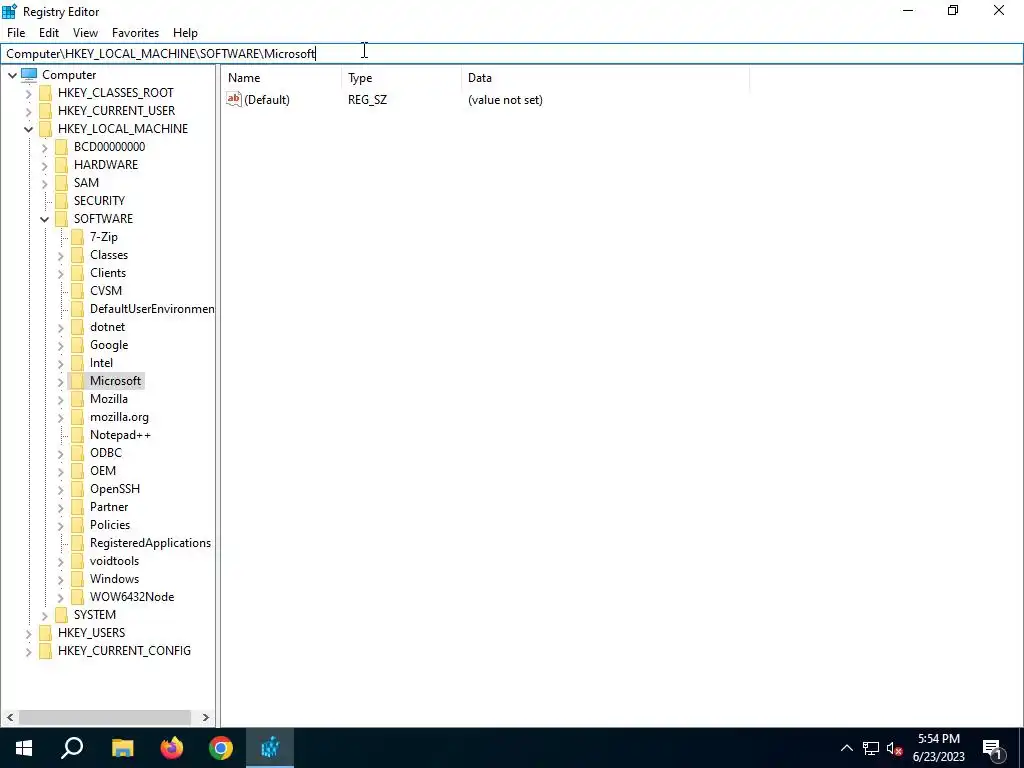Sort values by Type column header

coord(401,78)
